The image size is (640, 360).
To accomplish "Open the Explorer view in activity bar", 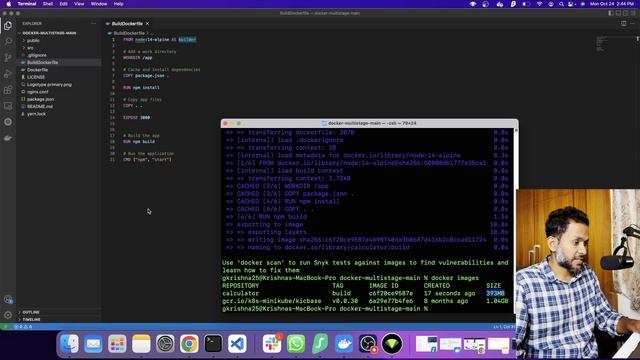I will coord(8,26).
